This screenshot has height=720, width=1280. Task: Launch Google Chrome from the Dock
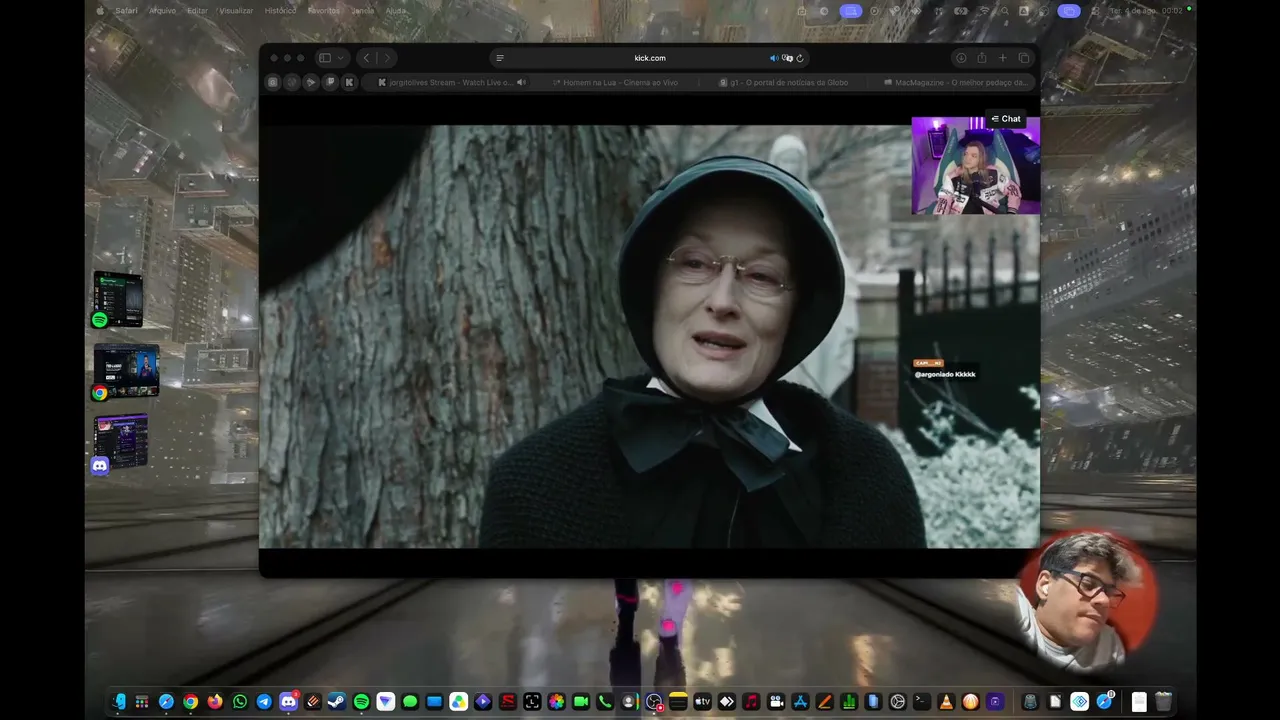[x=191, y=702]
